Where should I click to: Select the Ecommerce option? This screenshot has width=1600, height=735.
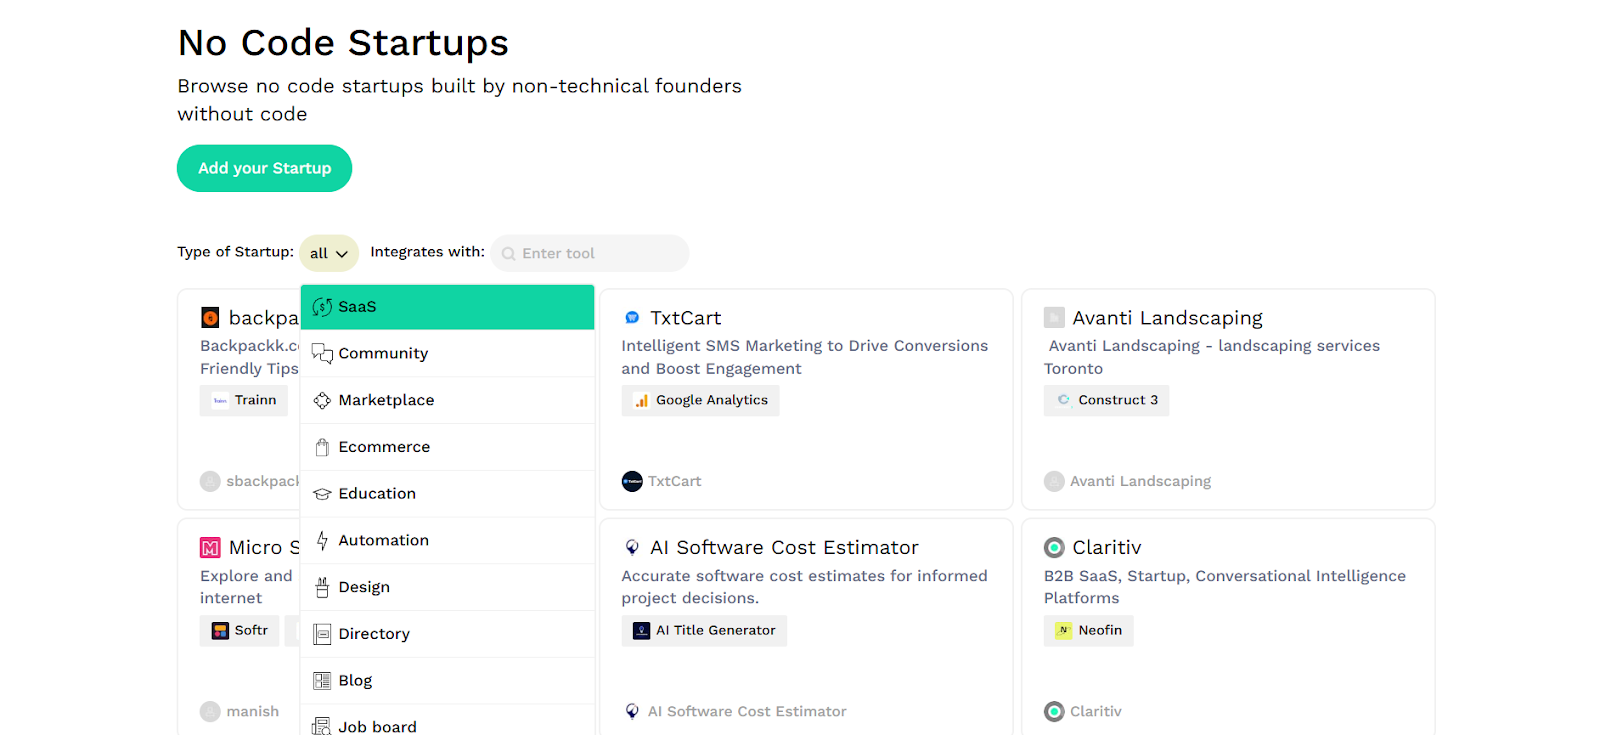pyautogui.click(x=447, y=447)
